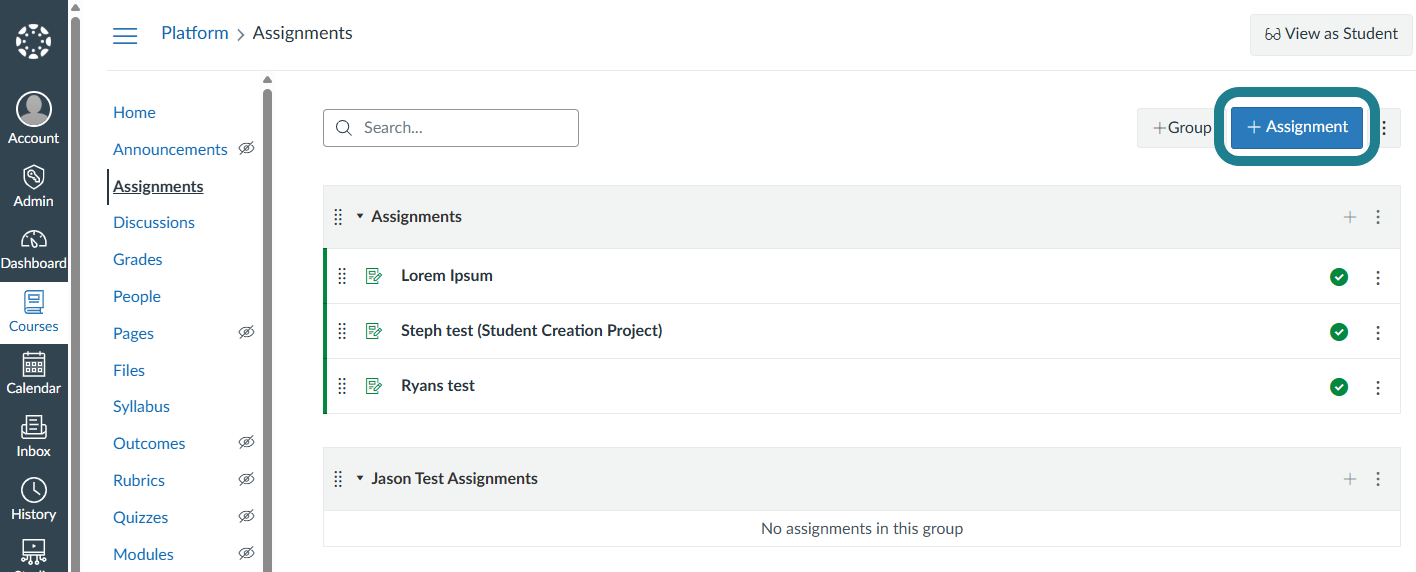Click the hidden eye icon beside Outcomes
This screenshot has height=572, width=1416.
click(246, 442)
